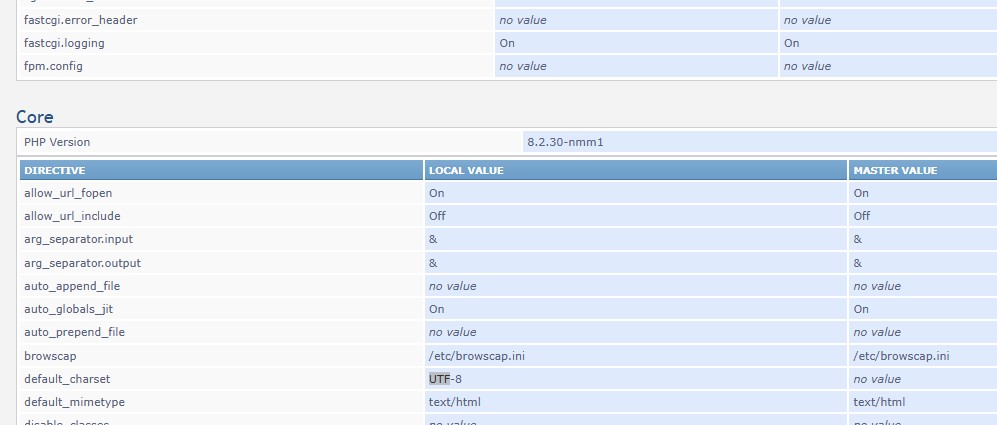Click Off local value for allow_url_include
997x425 pixels.
click(x=437, y=216)
